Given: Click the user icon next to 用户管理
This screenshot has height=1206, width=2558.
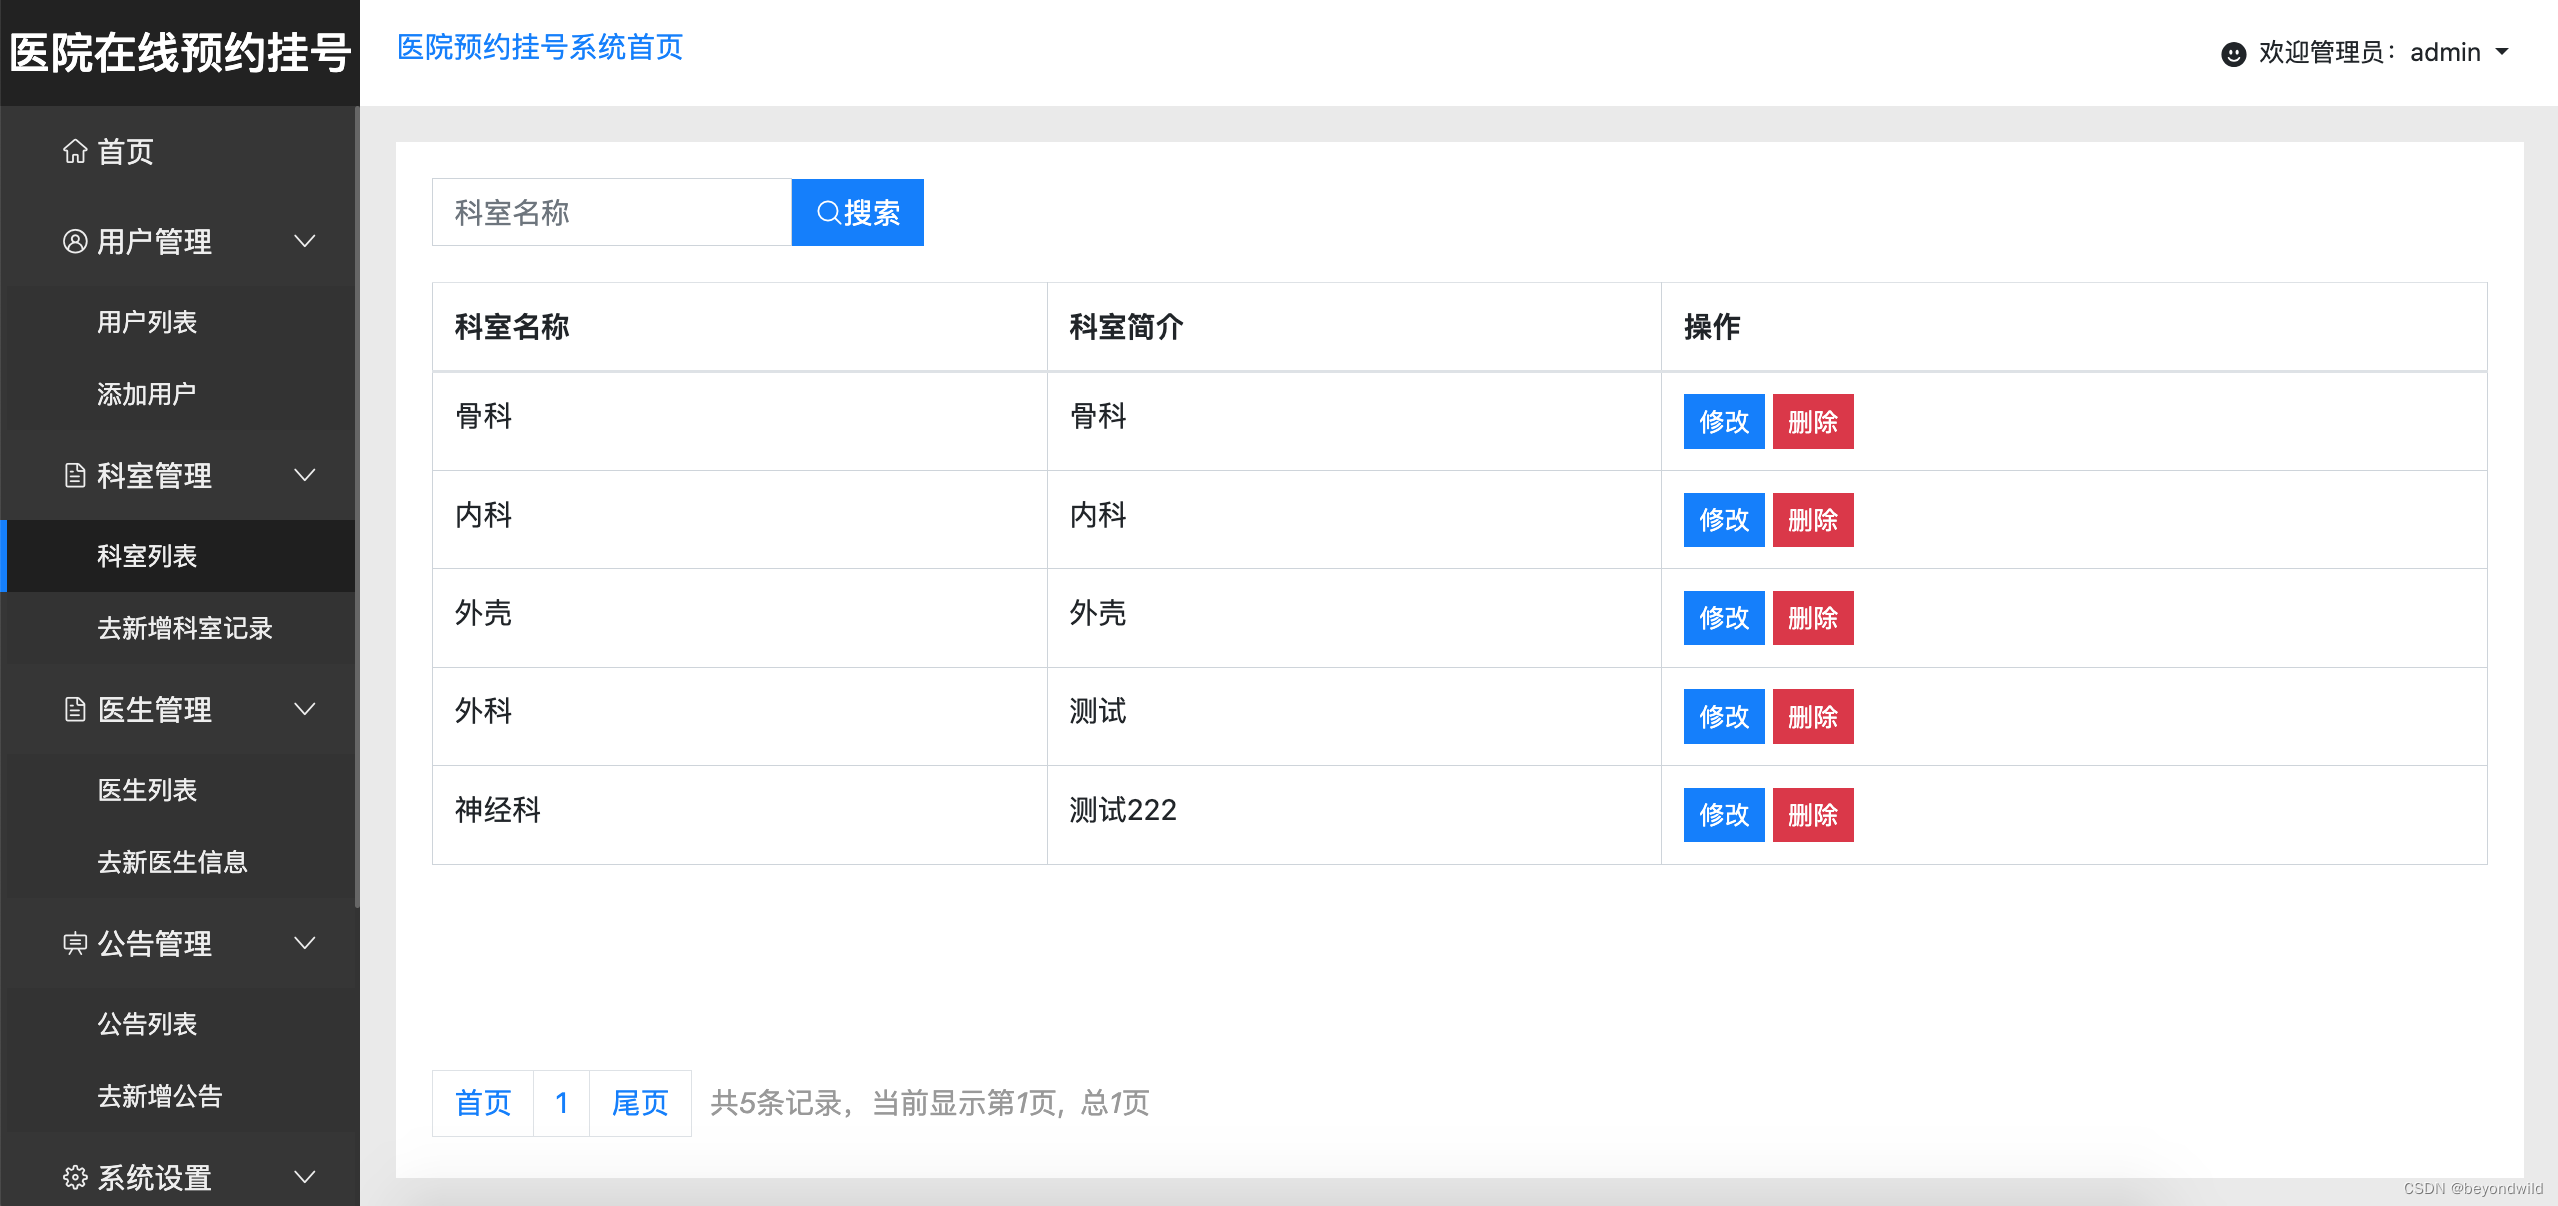Looking at the screenshot, I should [75, 241].
